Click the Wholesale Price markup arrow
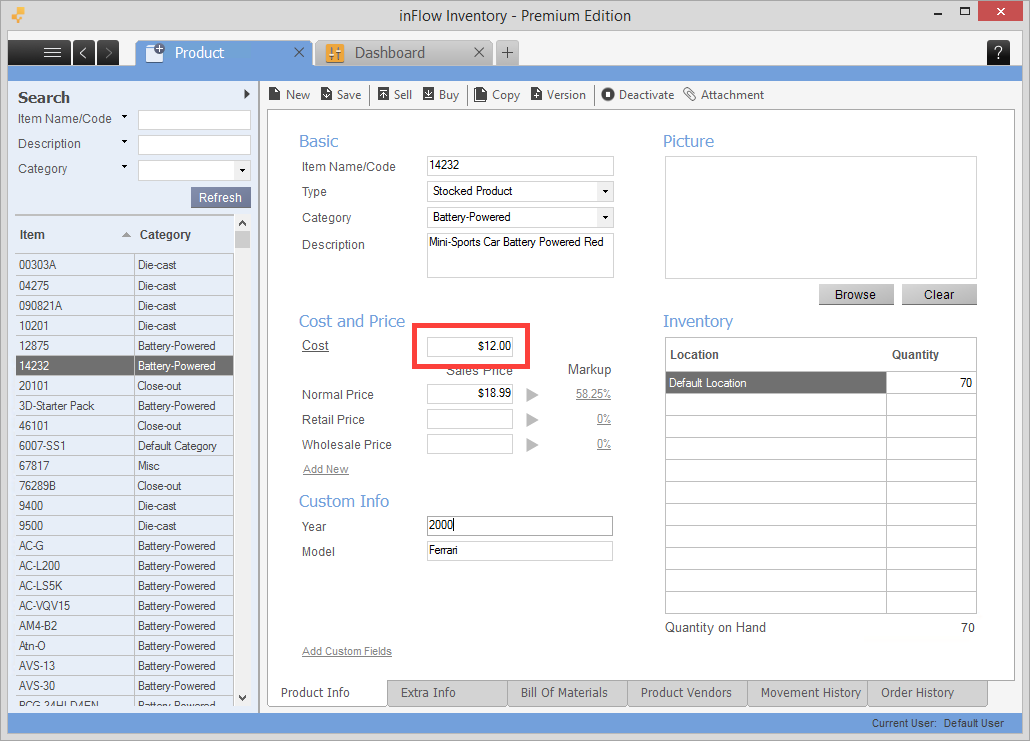This screenshot has width=1030, height=741. [532, 445]
